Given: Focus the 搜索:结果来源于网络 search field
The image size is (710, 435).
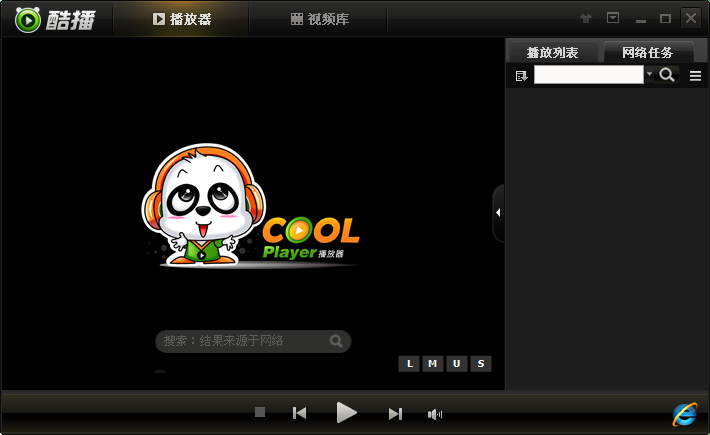Looking at the screenshot, I should [253, 341].
